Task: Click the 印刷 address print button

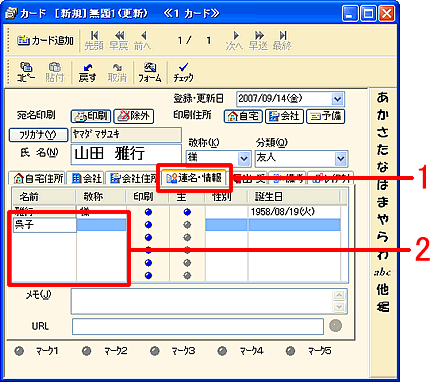Action: point(91,116)
